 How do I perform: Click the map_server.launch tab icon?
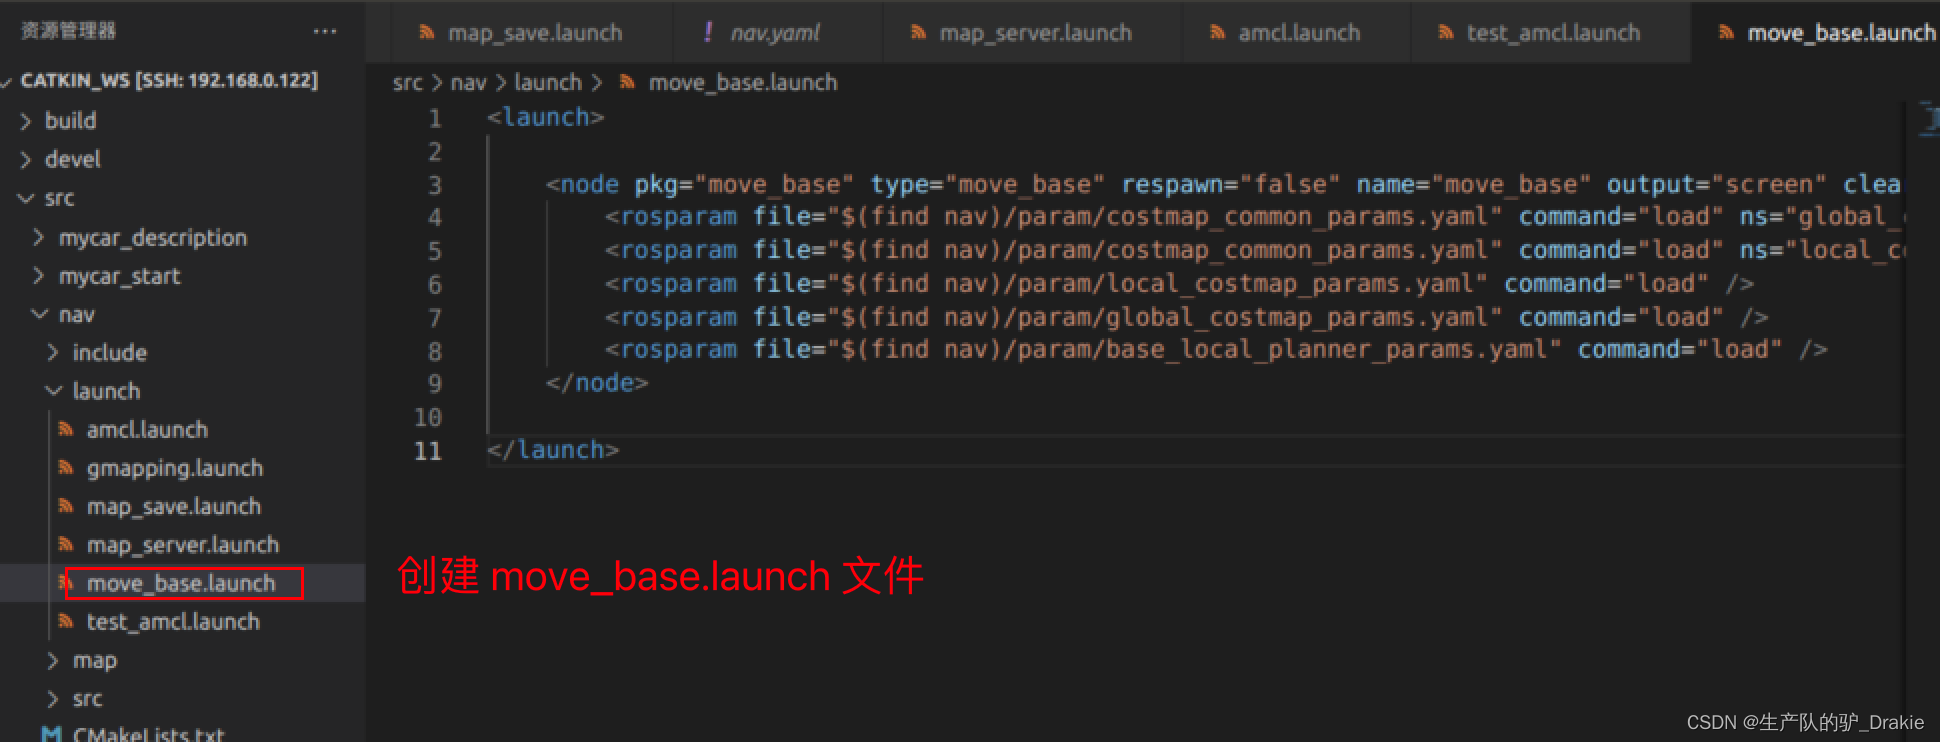pyautogui.click(x=917, y=33)
